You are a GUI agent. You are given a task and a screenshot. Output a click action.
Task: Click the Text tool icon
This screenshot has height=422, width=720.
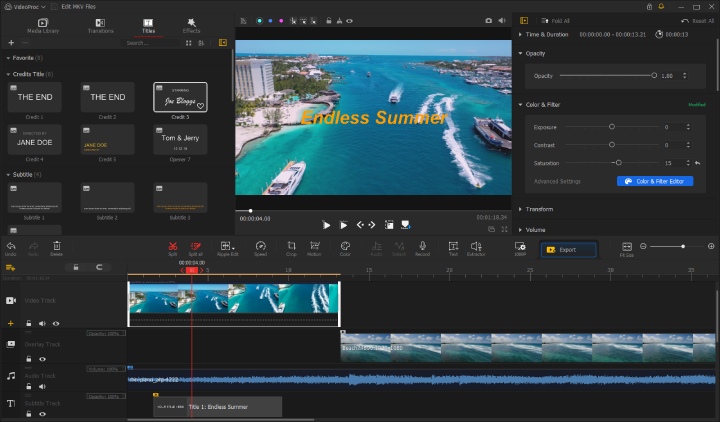[x=452, y=245]
